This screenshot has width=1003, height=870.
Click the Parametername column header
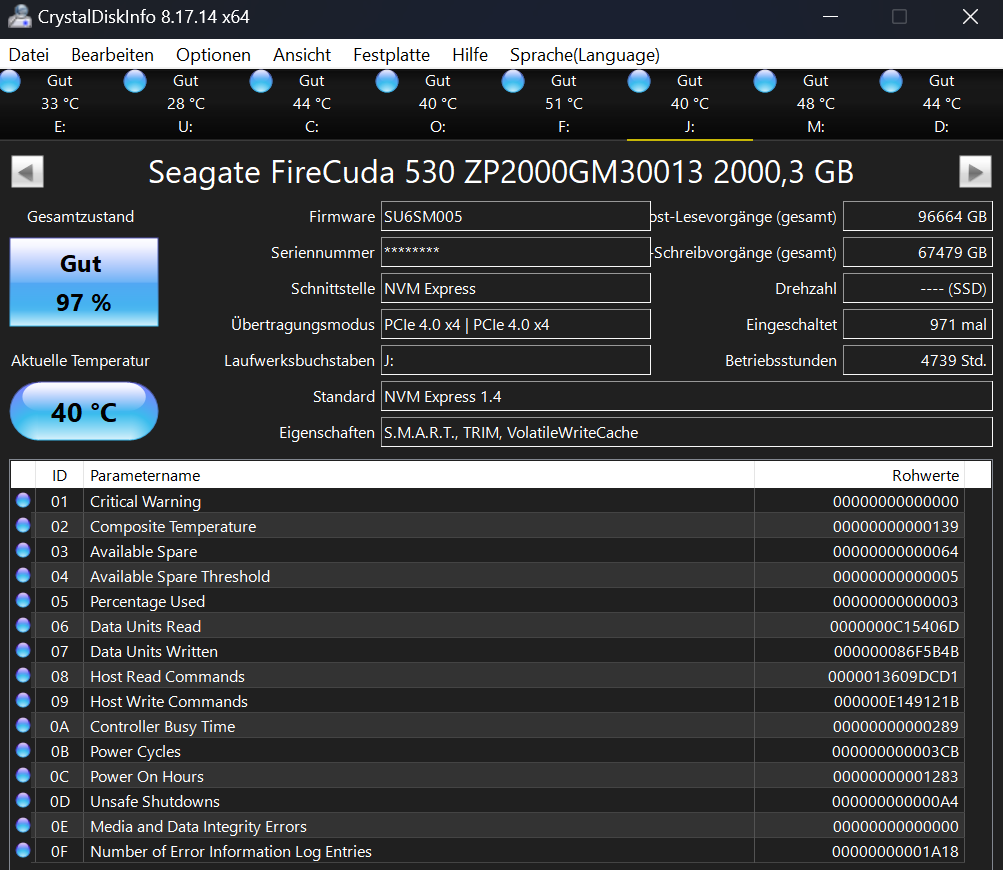pyautogui.click(x=419, y=475)
